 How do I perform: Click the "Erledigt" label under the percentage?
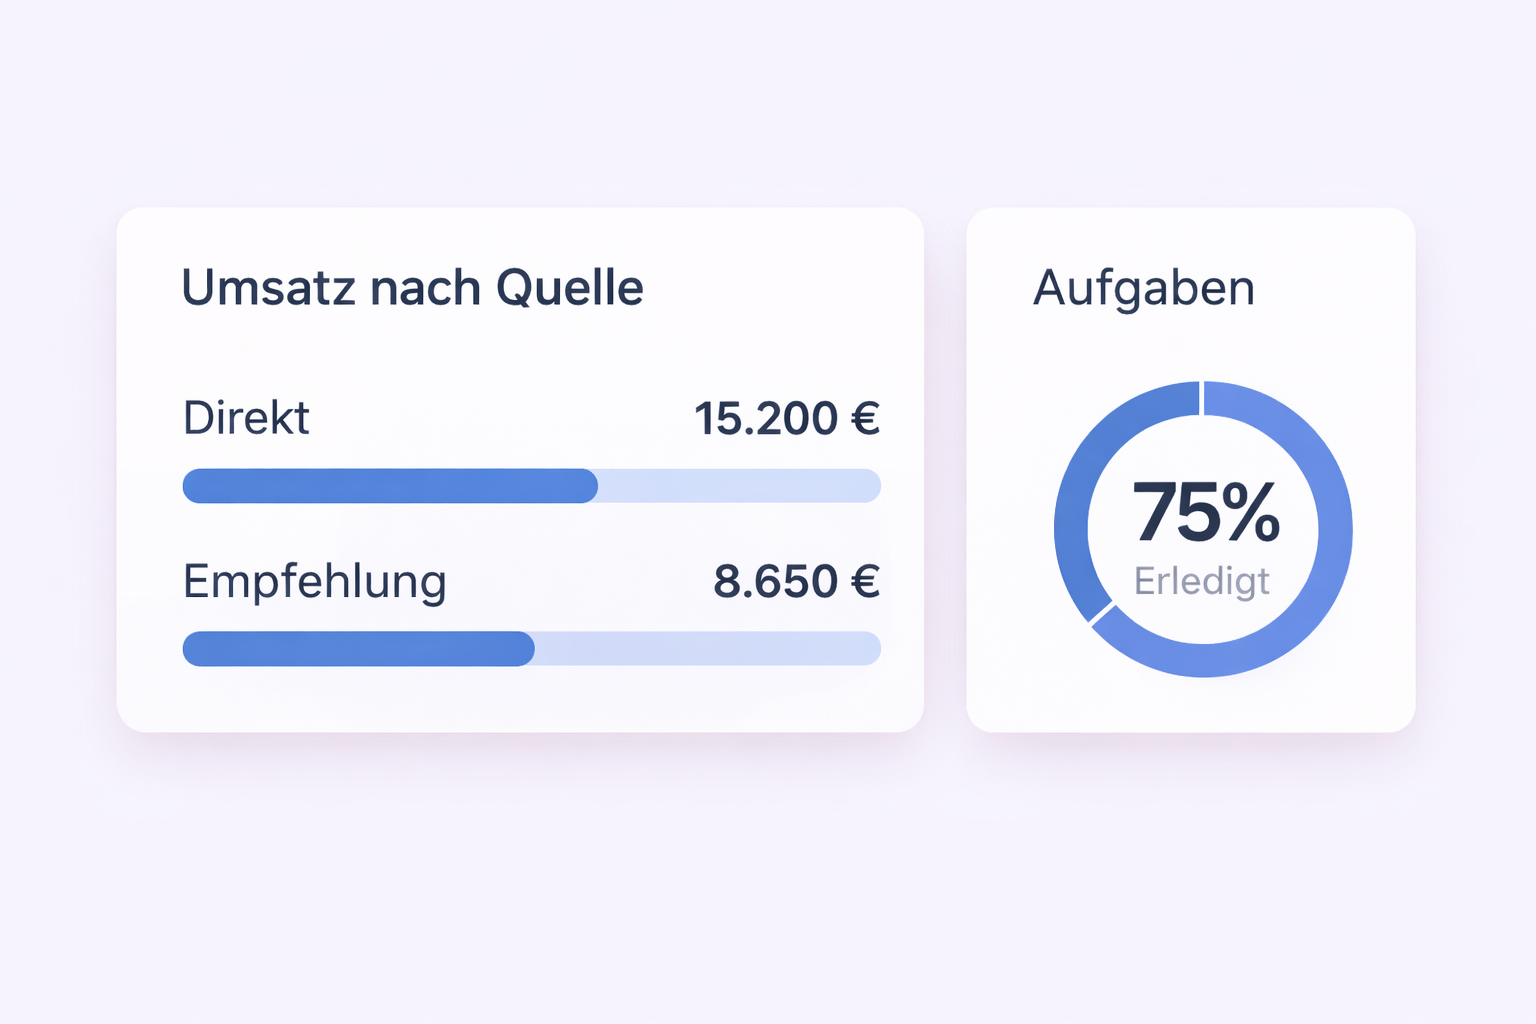coord(1202,581)
